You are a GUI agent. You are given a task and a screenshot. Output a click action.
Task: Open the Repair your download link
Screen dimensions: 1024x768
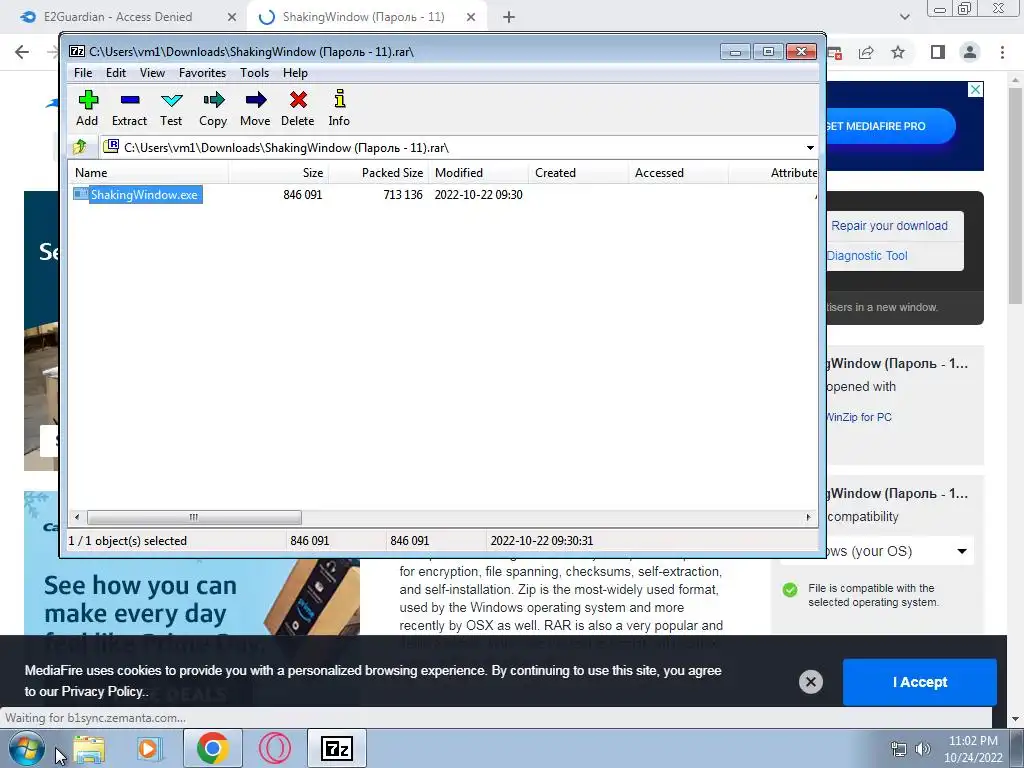click(889, 226)
